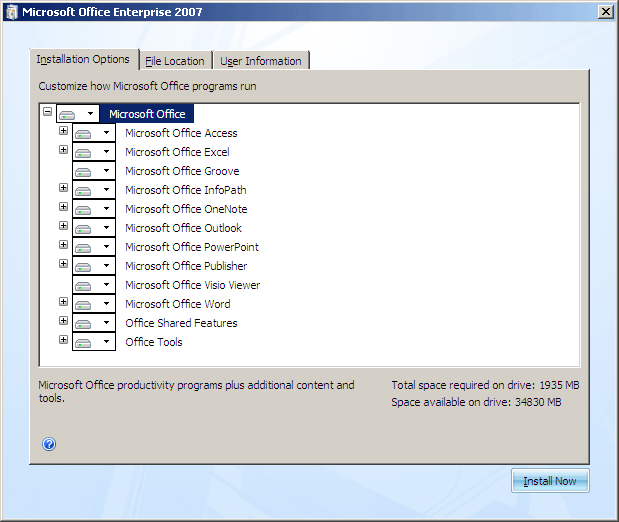Open install-state dropdown arrow for Office Tools
This screenshot has height=522, width=619.
(x=106, y=341)
